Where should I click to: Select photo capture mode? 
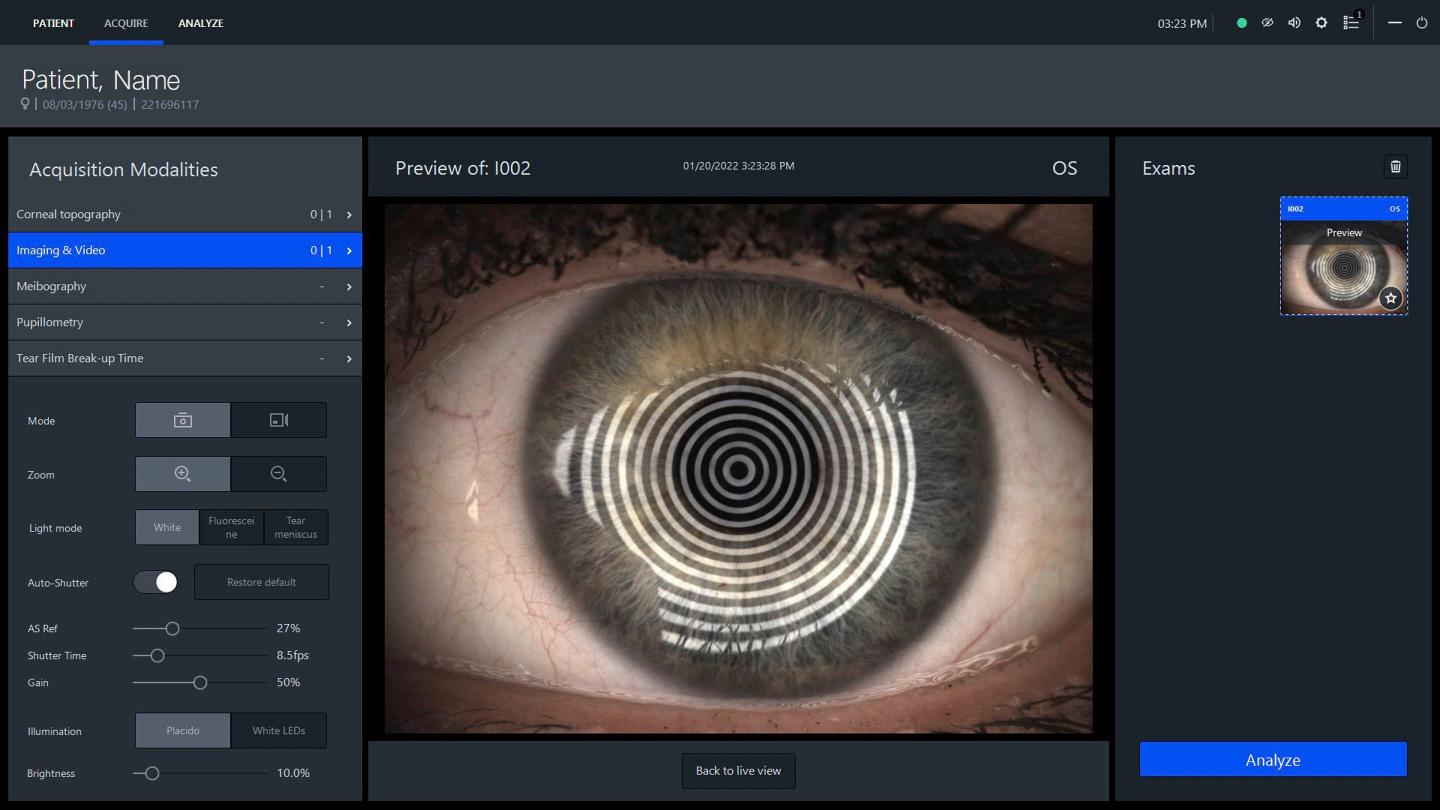pos(182,420)
